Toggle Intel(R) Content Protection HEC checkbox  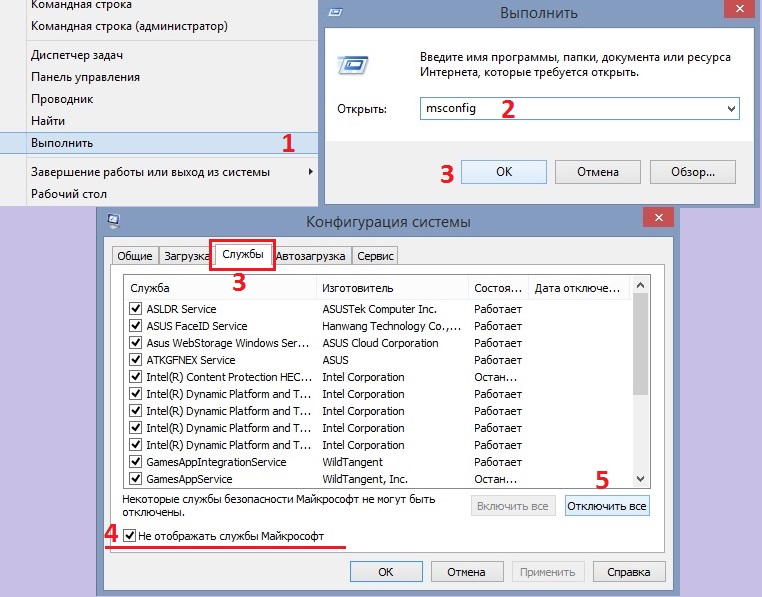click(x=136, y=377)
